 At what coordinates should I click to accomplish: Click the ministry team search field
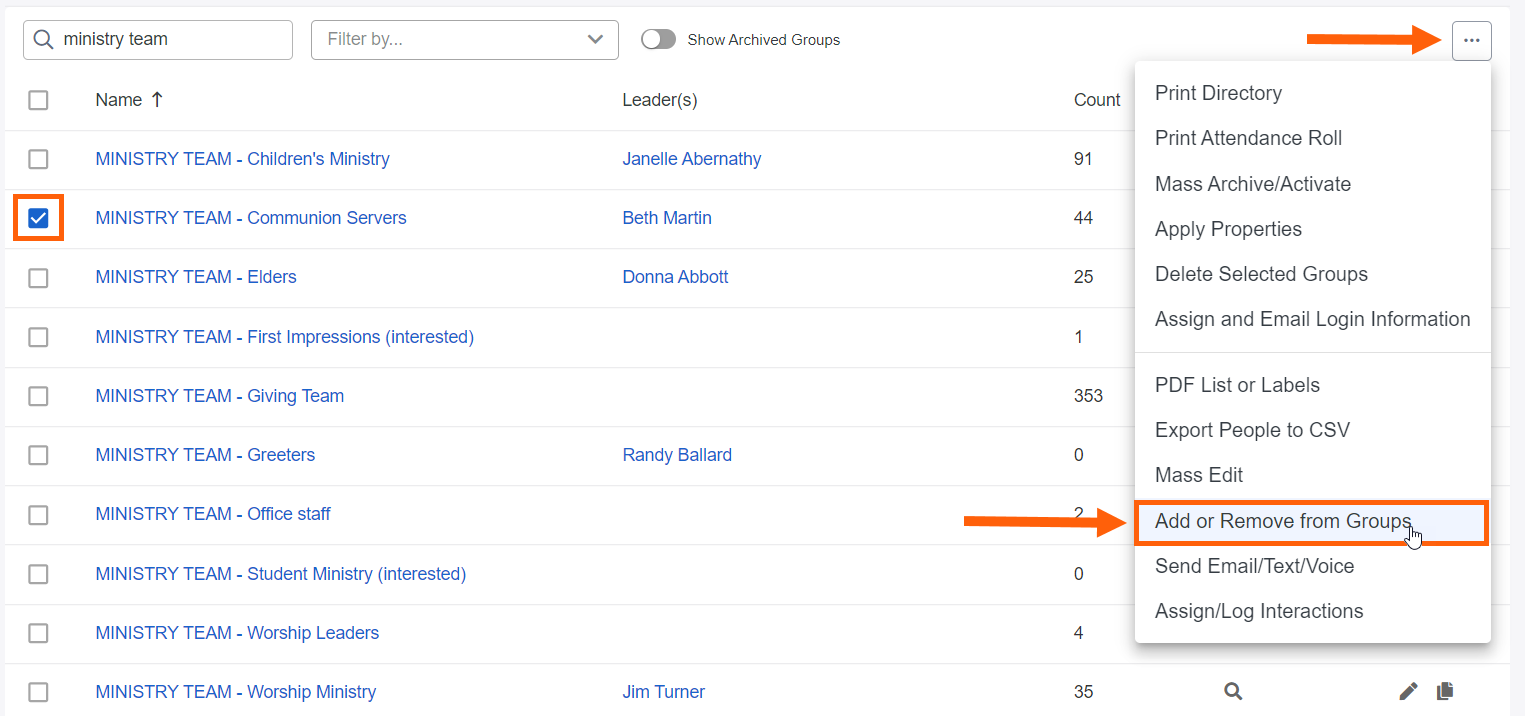click(x=170, y=40)
